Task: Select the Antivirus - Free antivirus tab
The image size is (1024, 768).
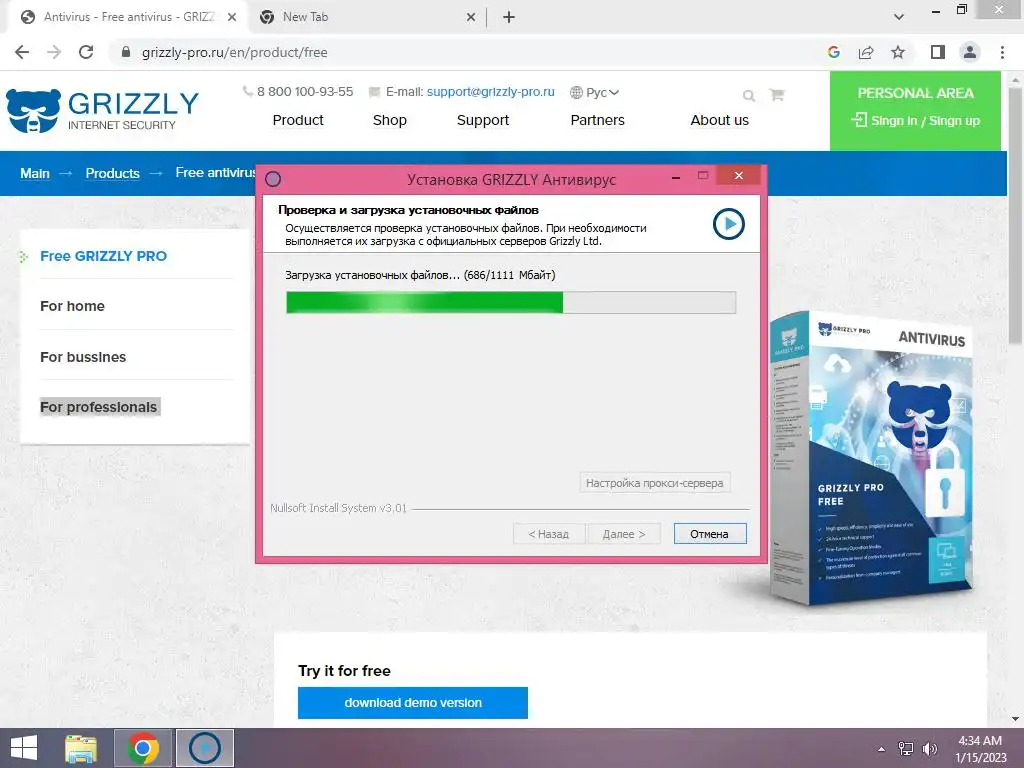Action: 128,17
